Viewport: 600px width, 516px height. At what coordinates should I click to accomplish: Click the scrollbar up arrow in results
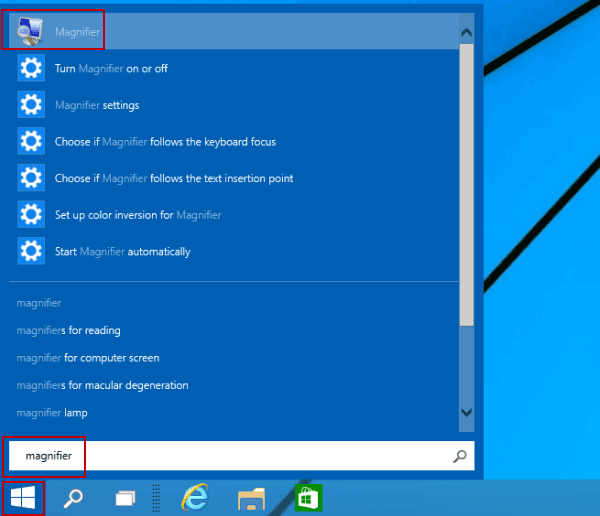point(466,32)
